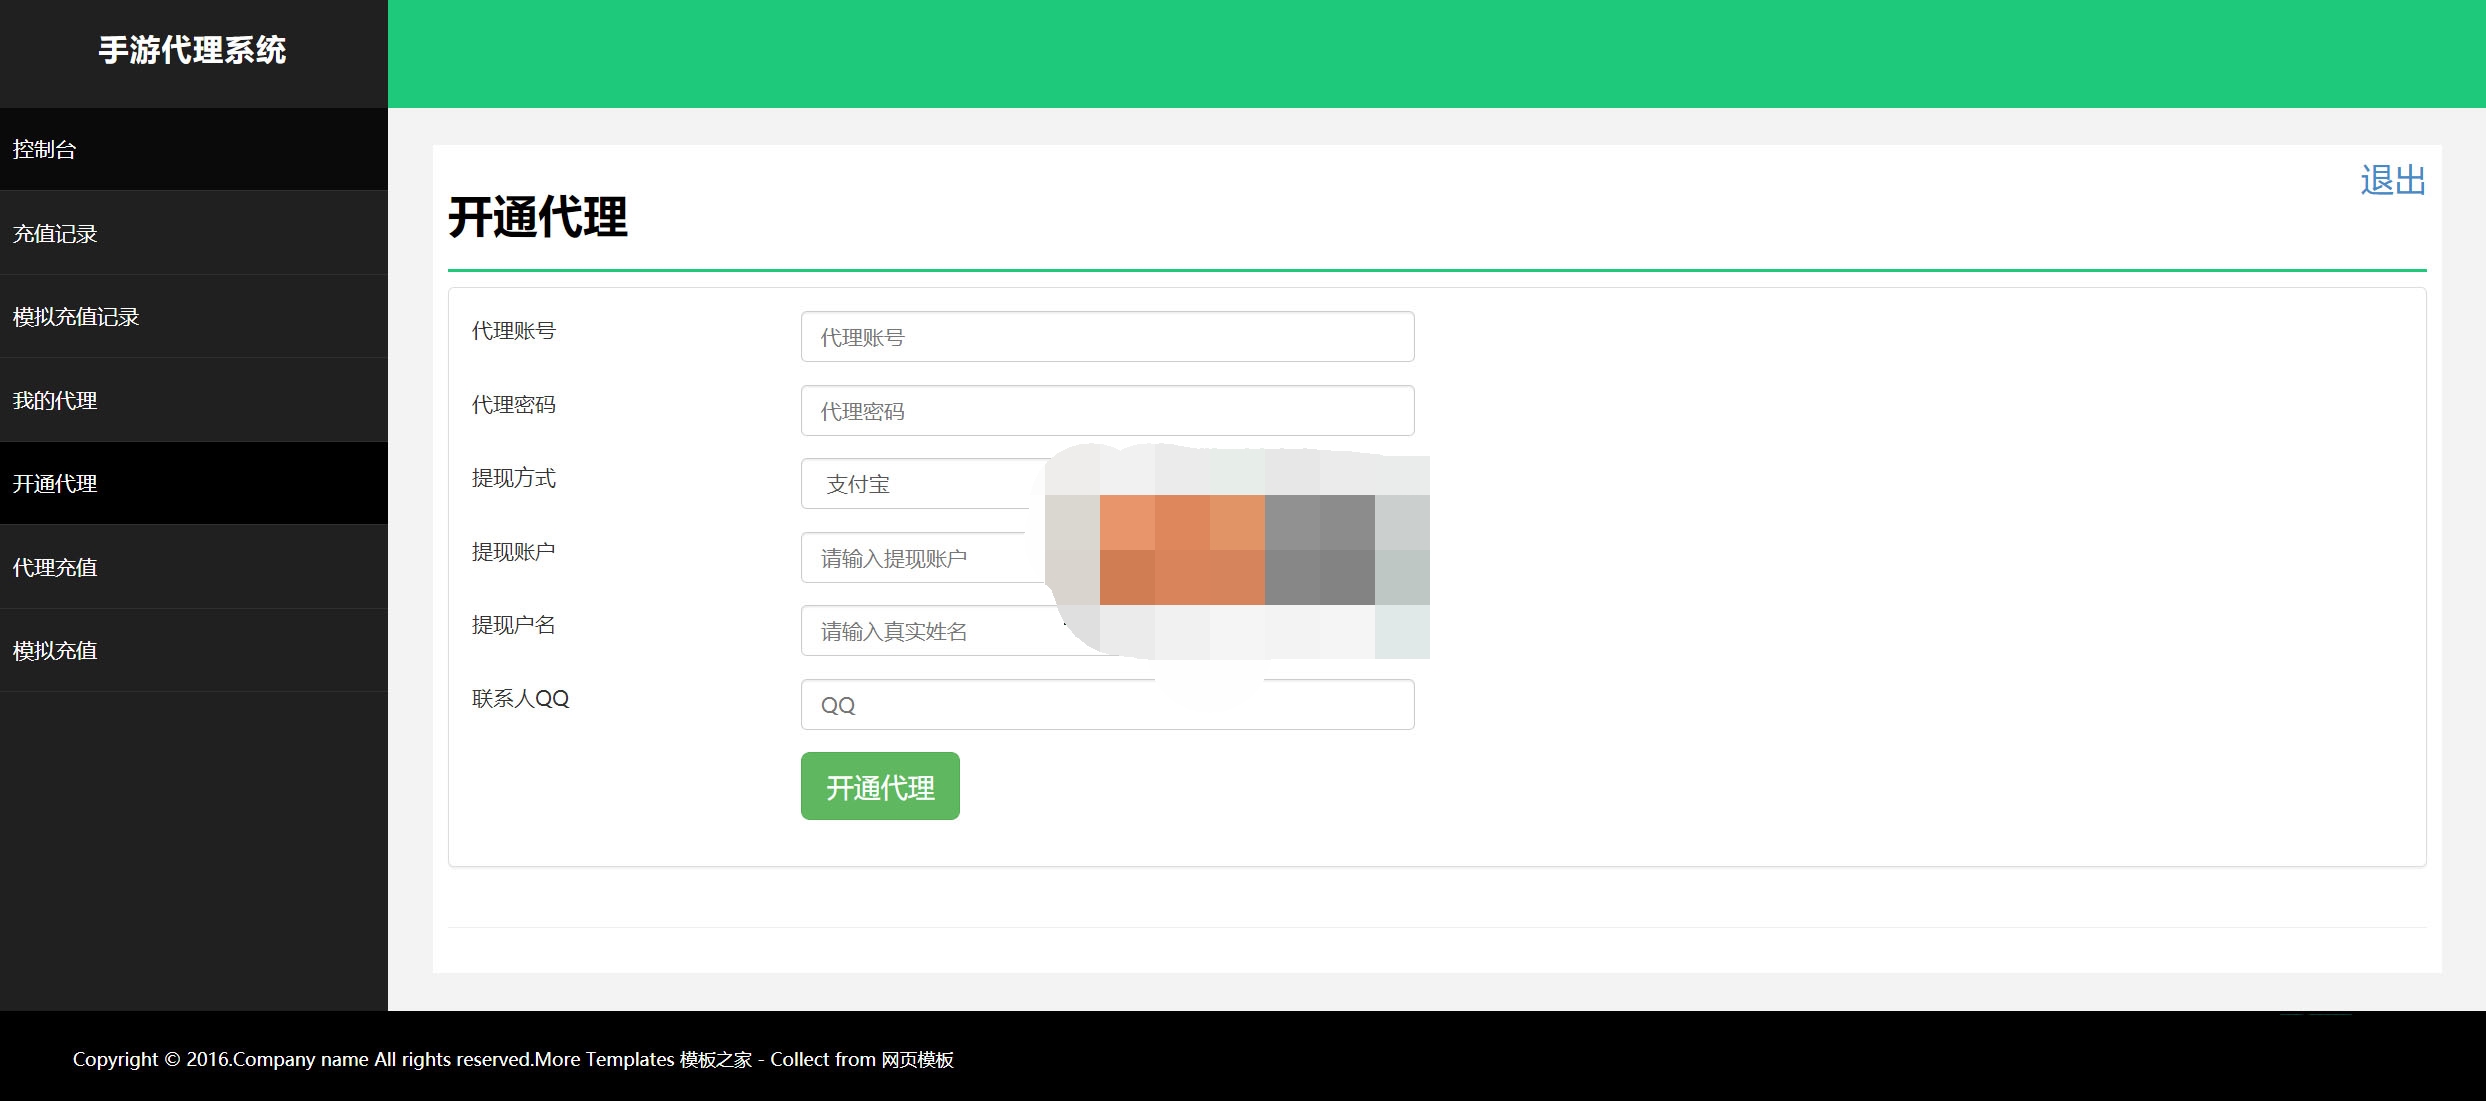Click the 联系人QQ form label
The width and height of the screenshot is (2486, 1101).
coord(521,699)
